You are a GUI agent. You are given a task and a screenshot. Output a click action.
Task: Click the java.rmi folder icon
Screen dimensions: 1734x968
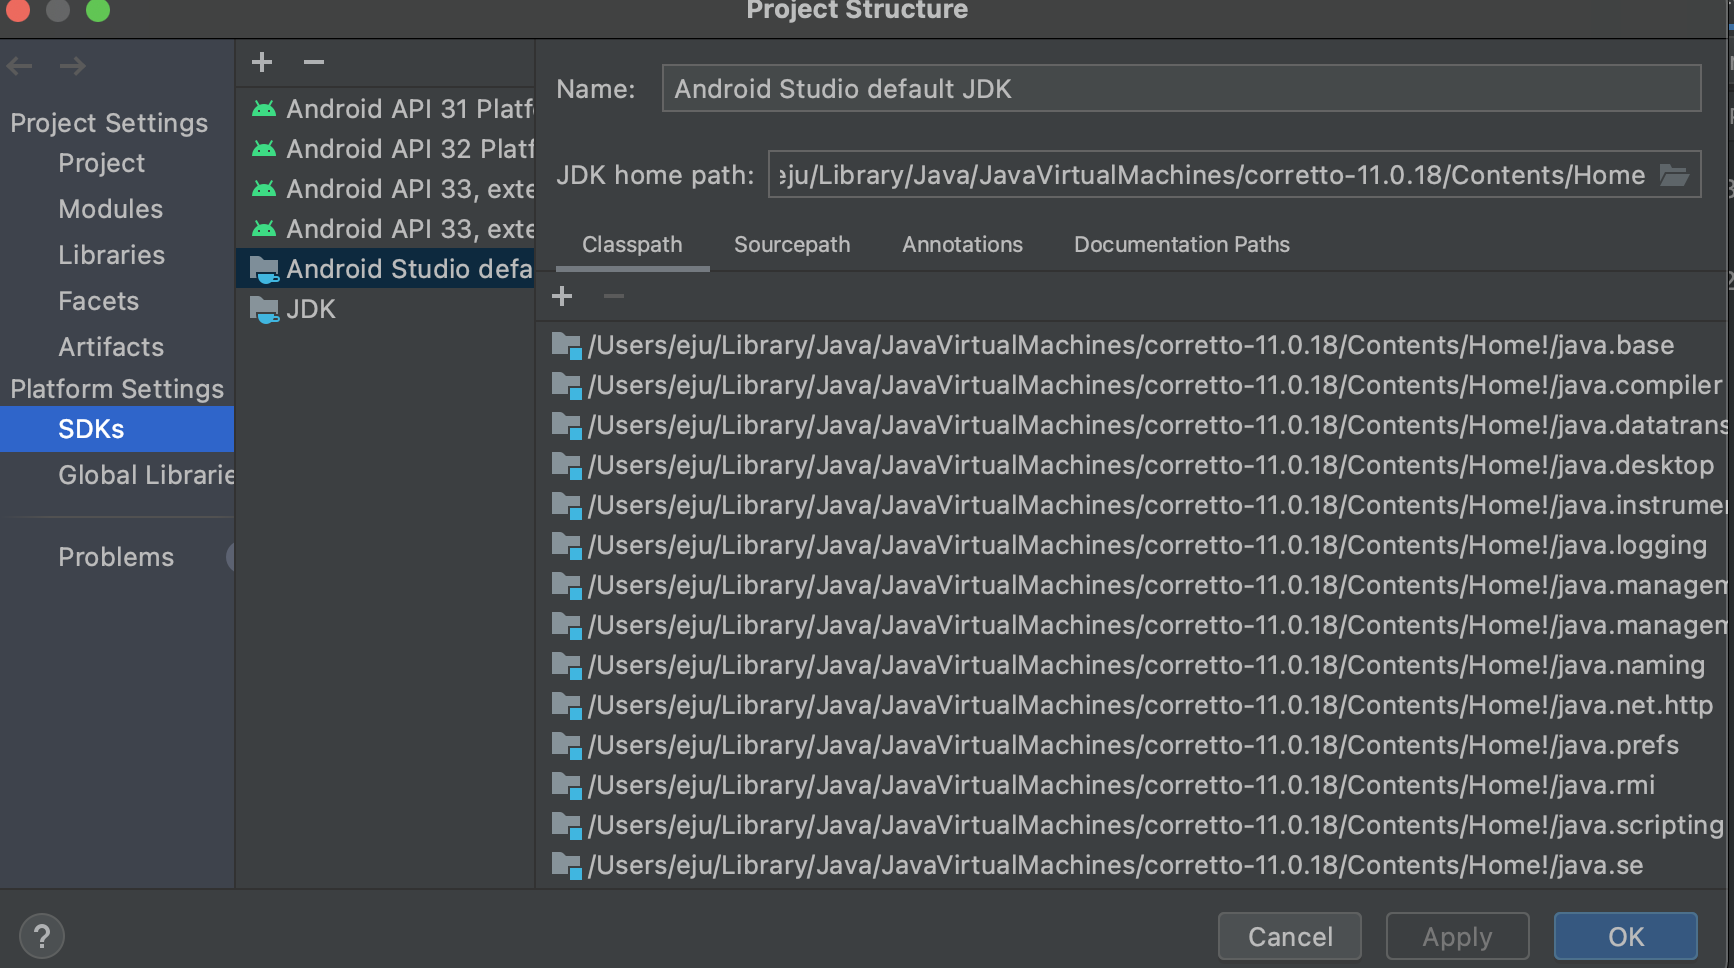(x=567, y=786)
